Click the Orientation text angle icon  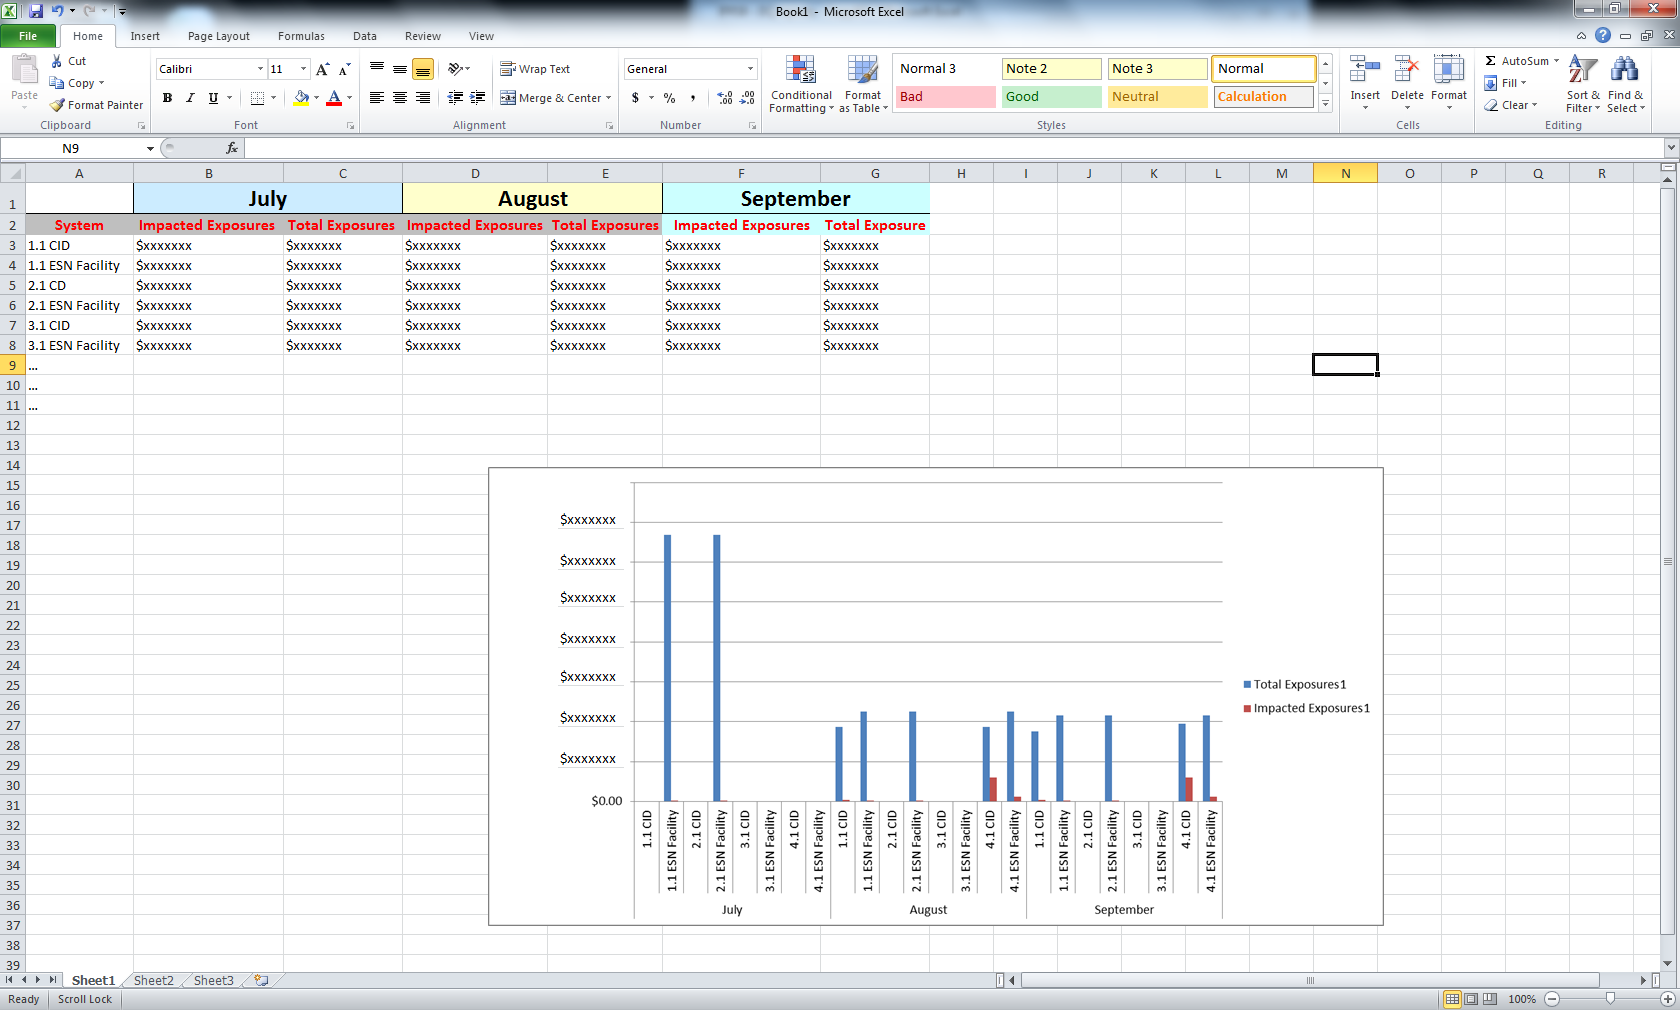pos(456,69)
